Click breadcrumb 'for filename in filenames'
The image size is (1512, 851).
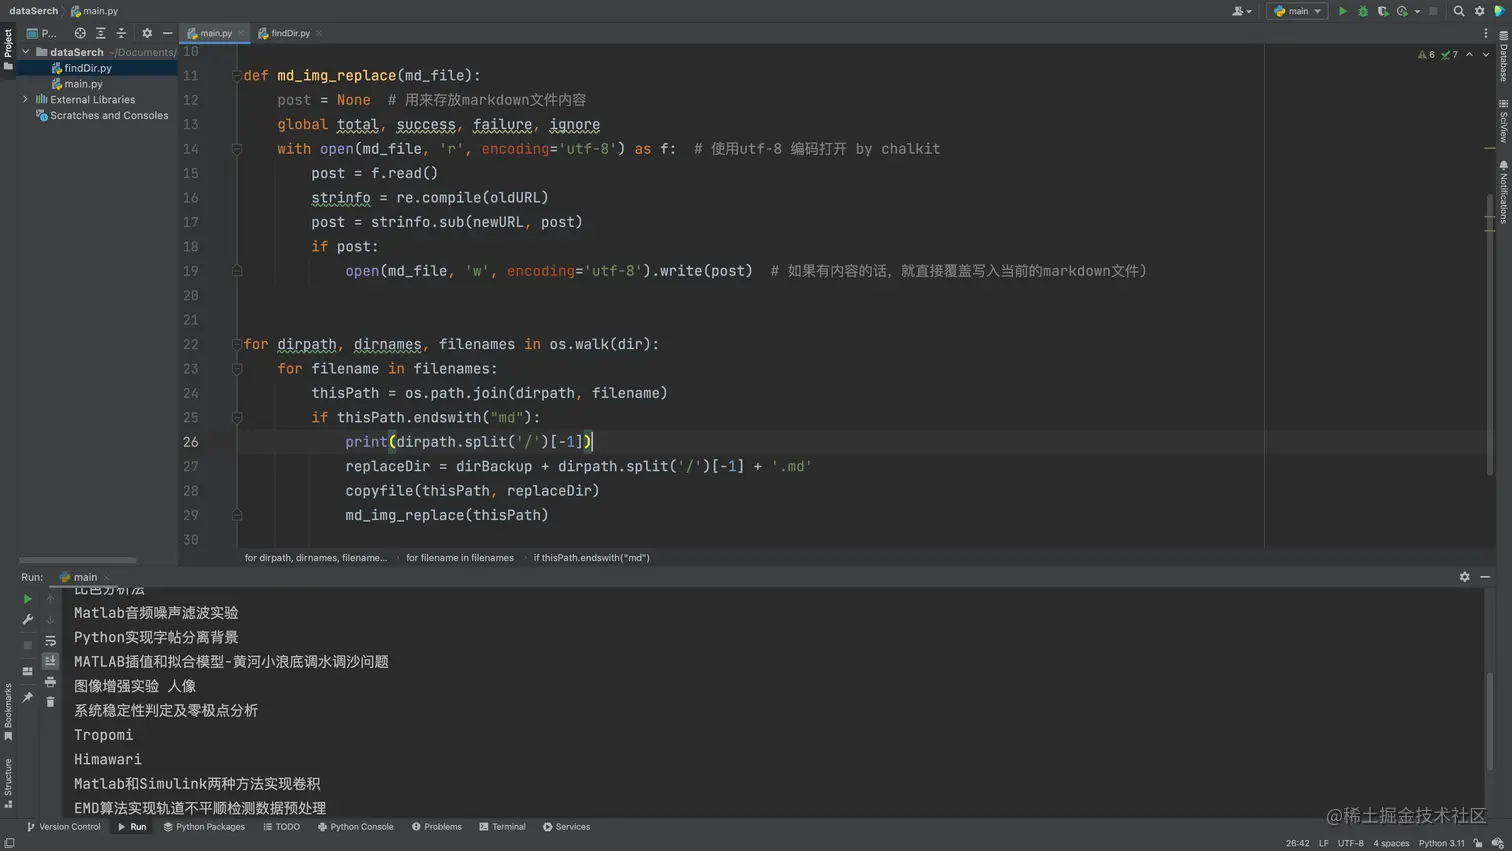(460, 558)
